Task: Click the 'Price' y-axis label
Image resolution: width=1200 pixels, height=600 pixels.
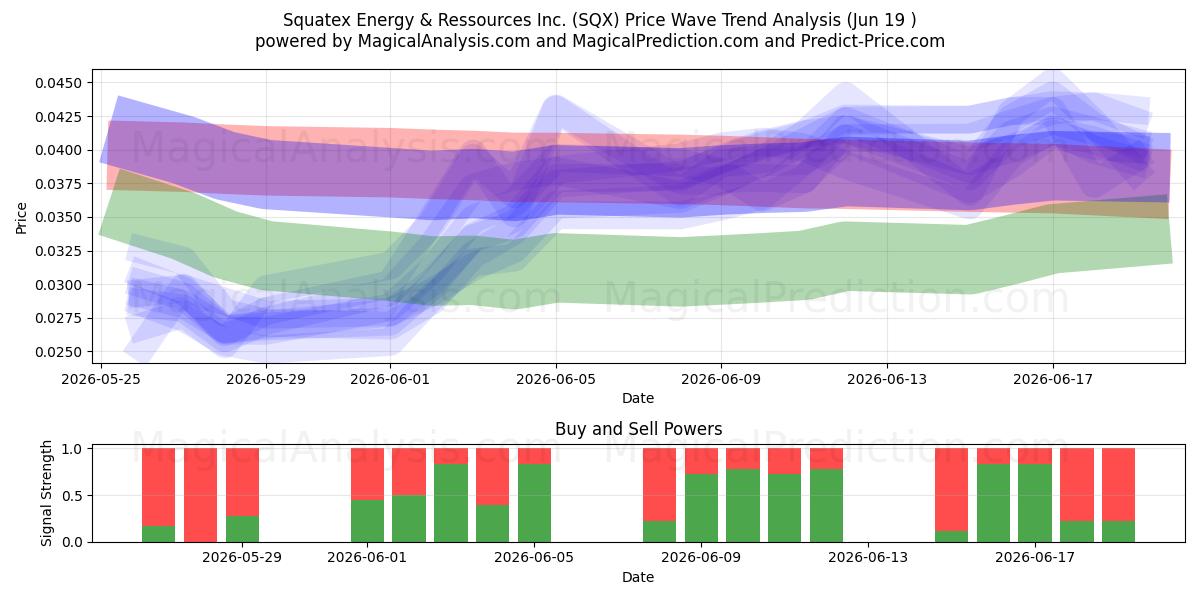Action: [22, 216]
